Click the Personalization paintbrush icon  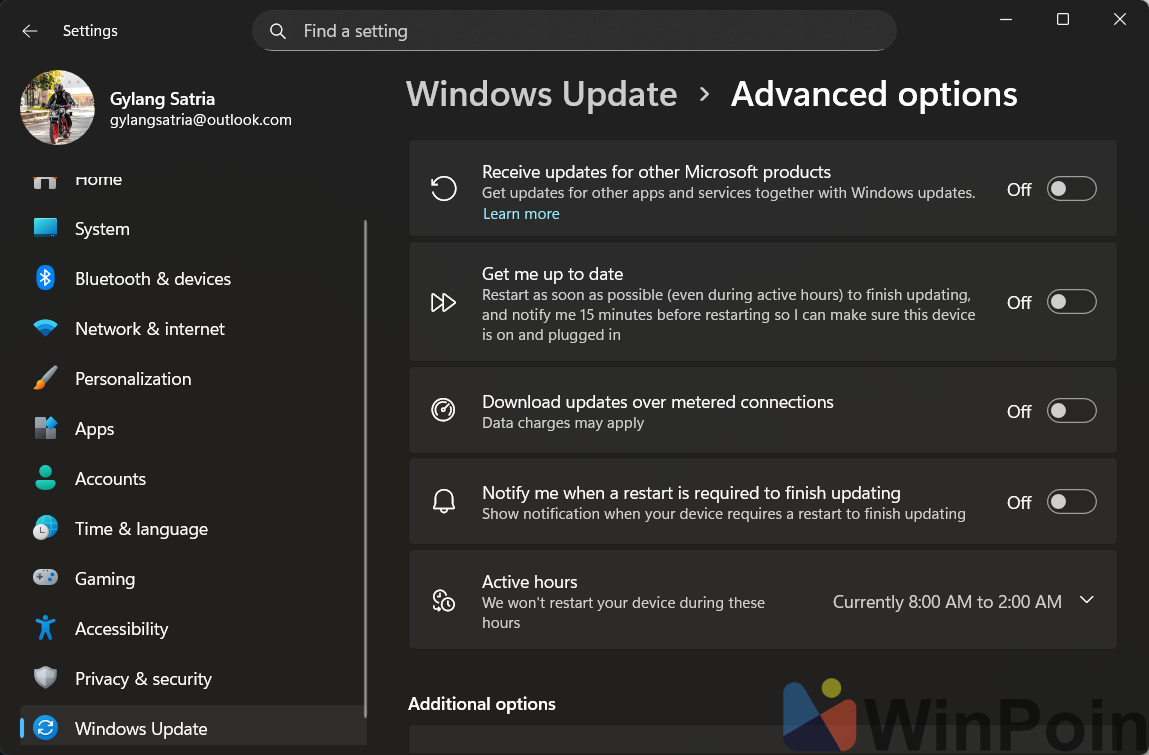tap(45, 378)
